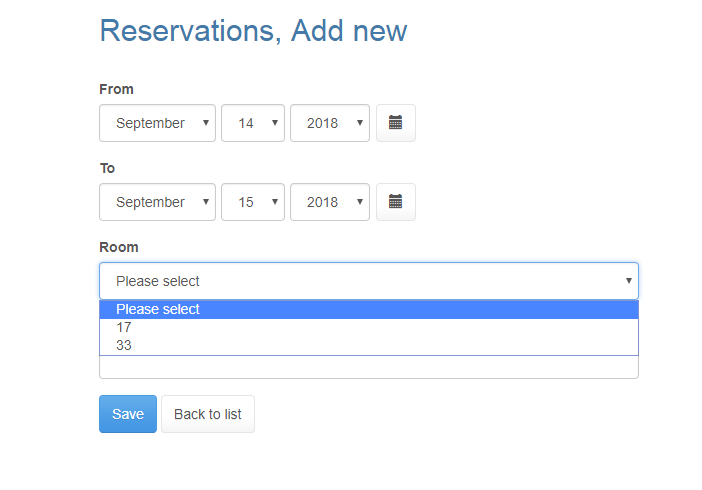Viewport: 702px width, 490px height.
Task: Expand the From year dropdown showing 2018
Action: tap(330, 123)
